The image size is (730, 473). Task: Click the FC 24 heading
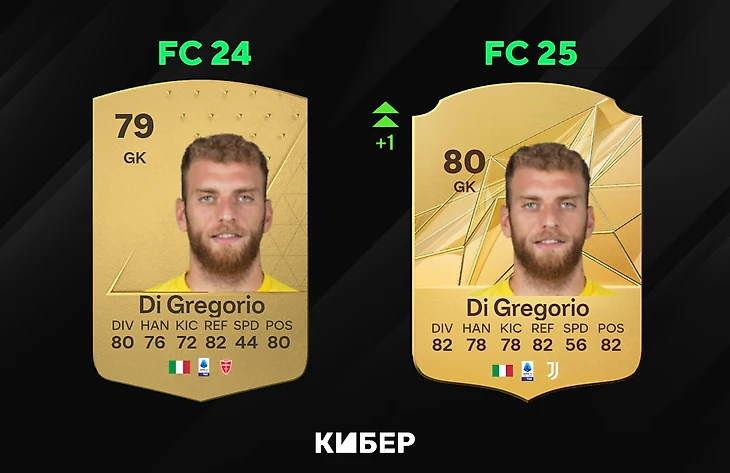(205, 53)
